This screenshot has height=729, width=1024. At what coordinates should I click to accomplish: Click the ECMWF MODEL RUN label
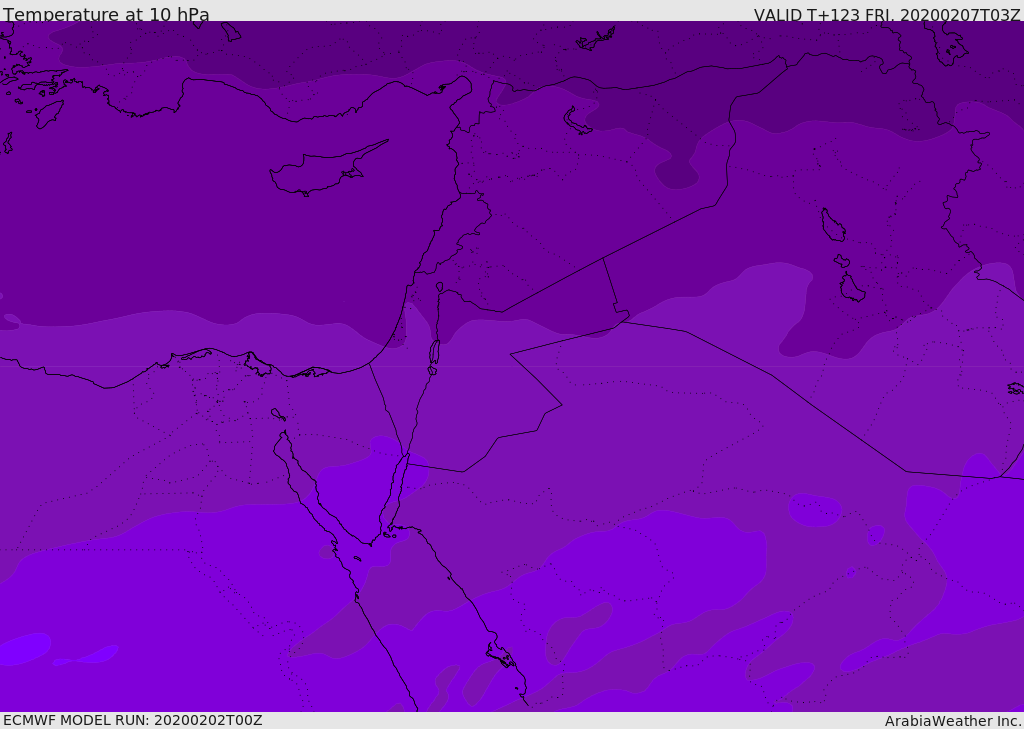pos(132,720)
